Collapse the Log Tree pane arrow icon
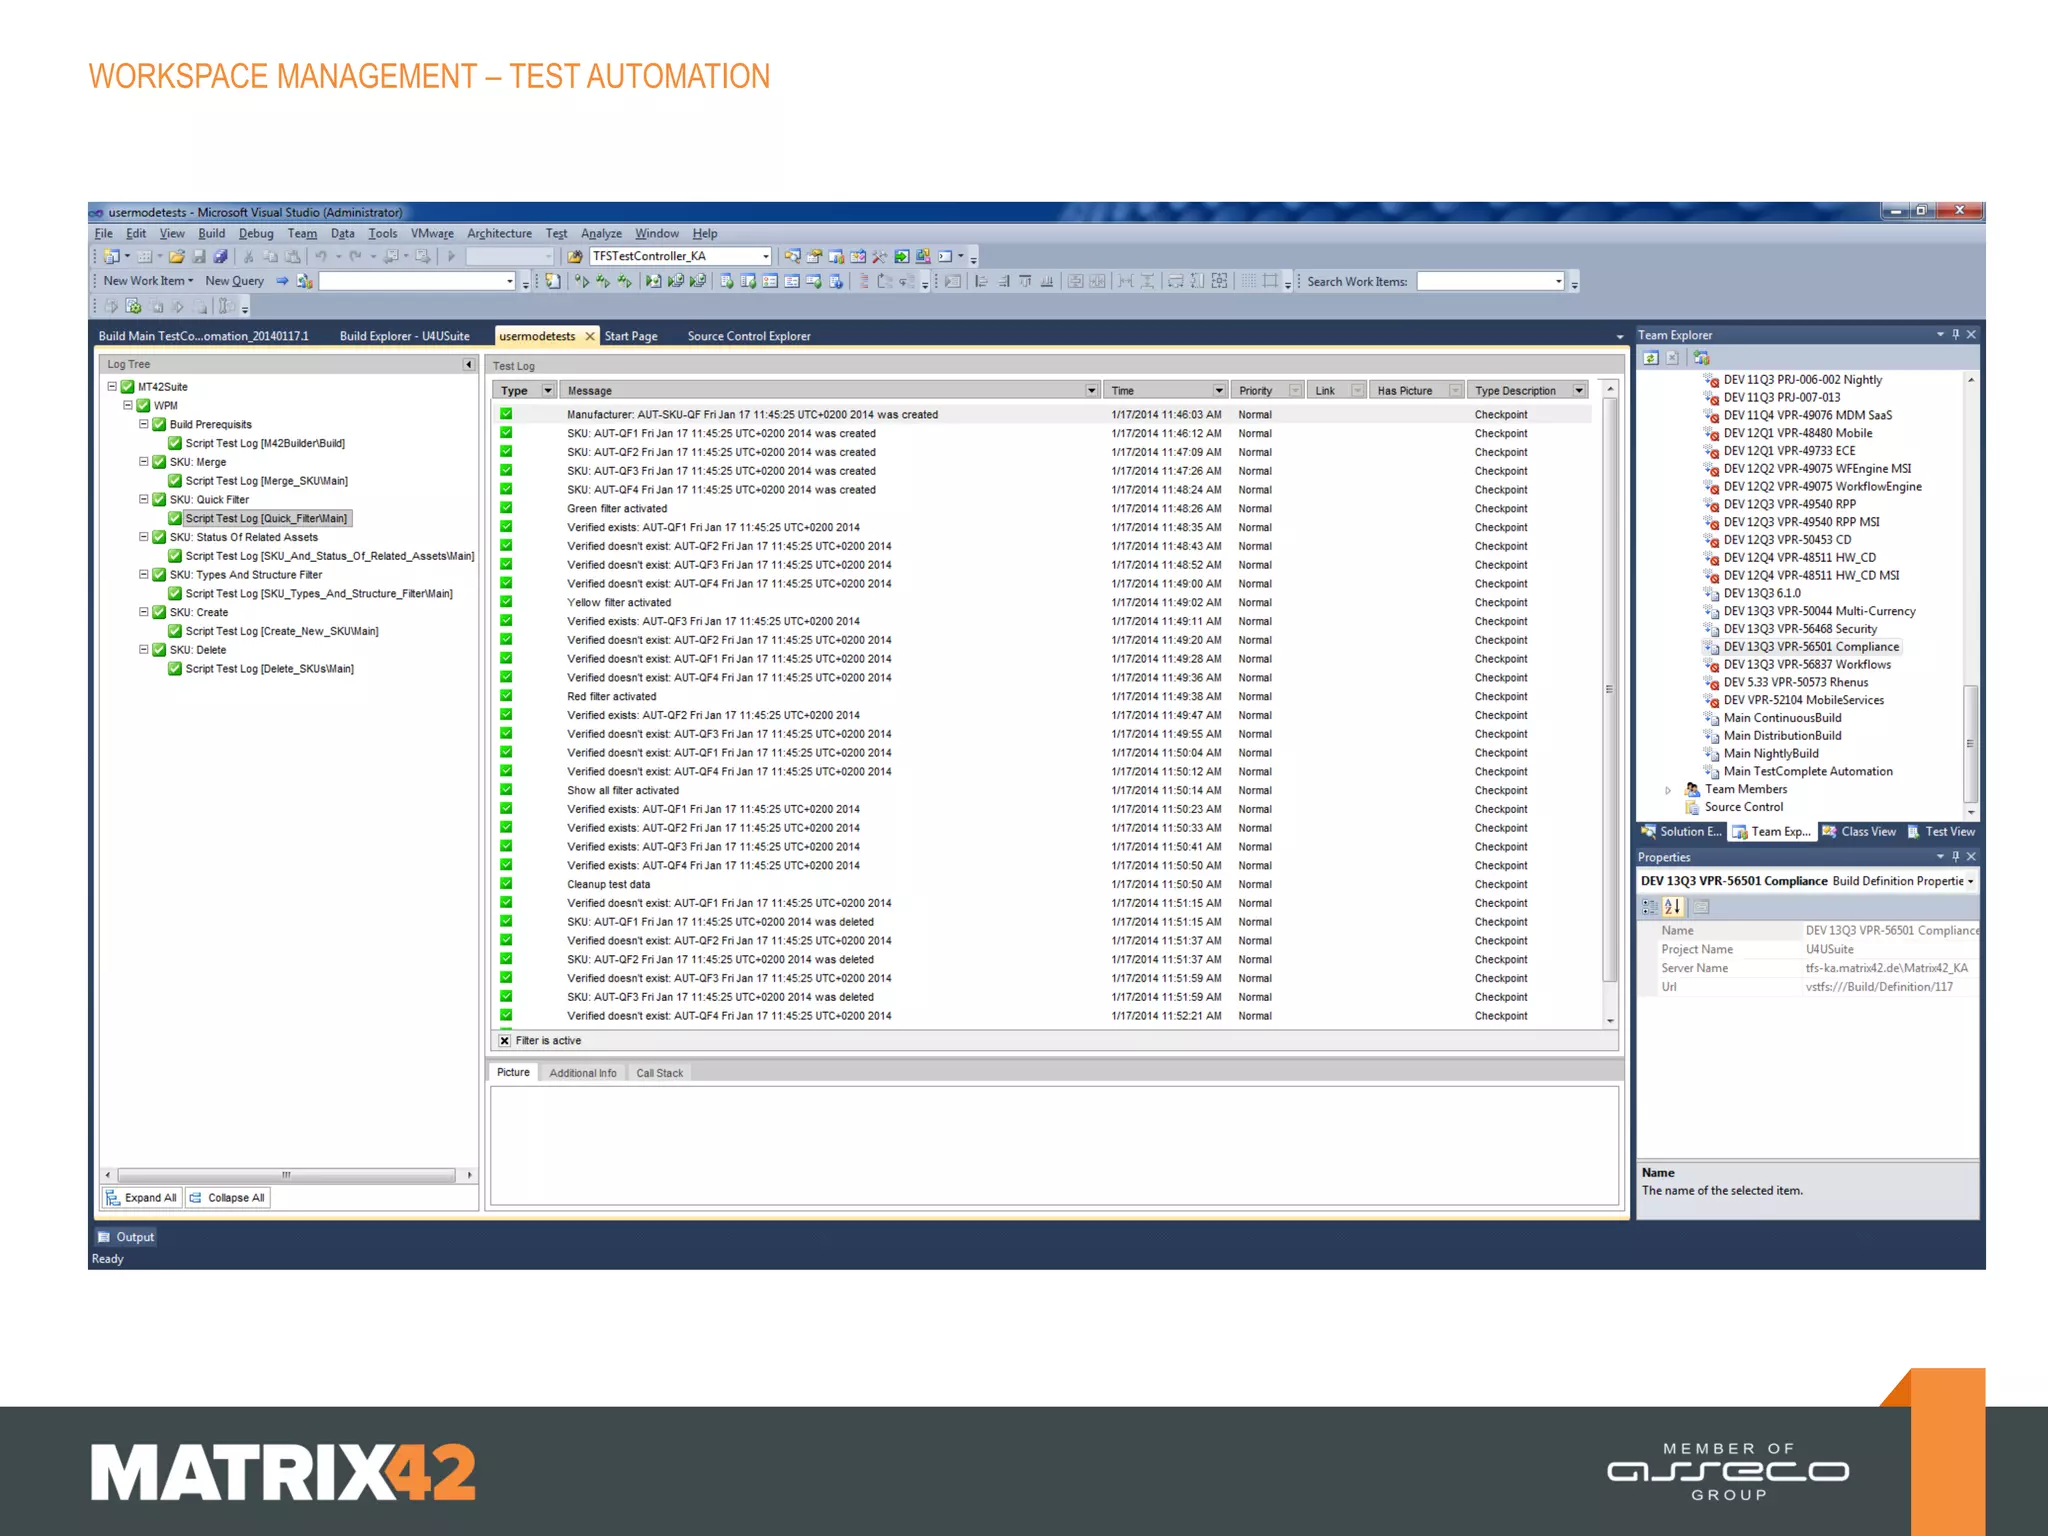This screenshot has height=1536, width=2048. pyautogui.click(x=468, y=365)
